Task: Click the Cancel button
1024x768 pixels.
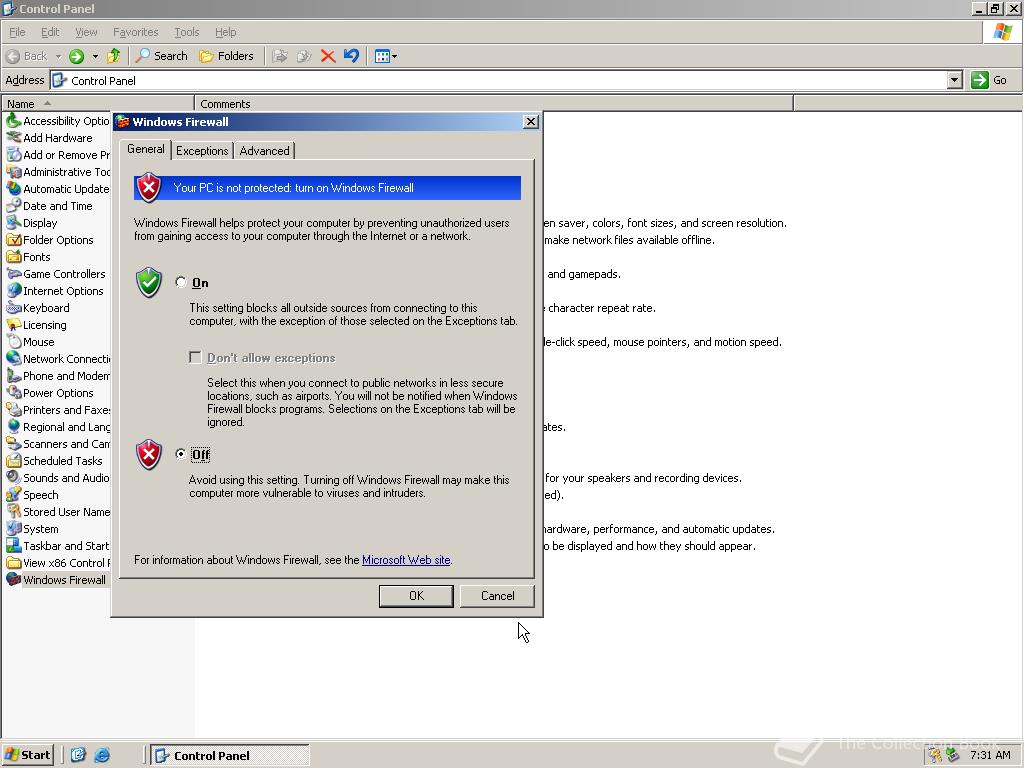Action: click(x=497, y=596)
